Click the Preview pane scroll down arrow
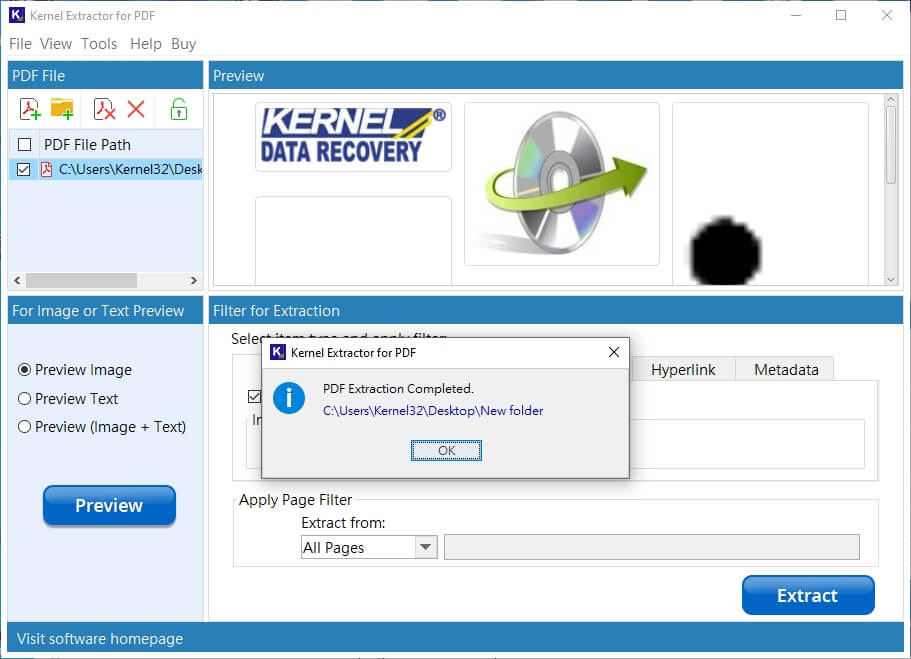The width and height of the screenshot is (911, 659). [891, 280]
